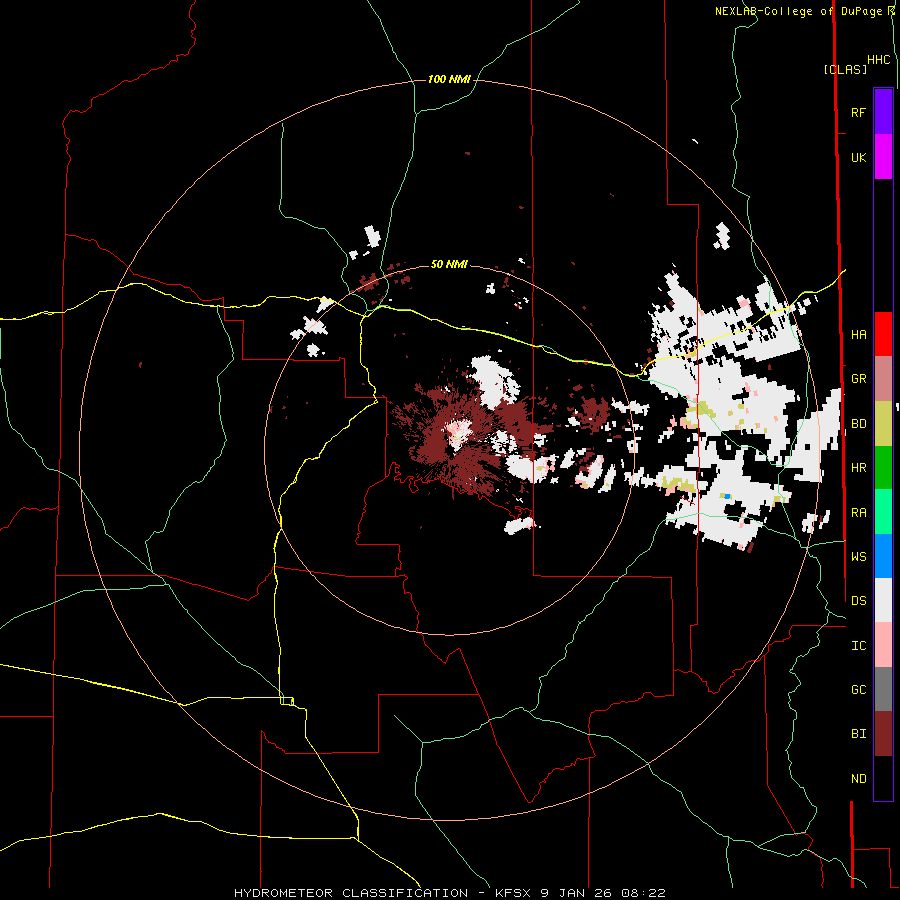Click the IC legend label
900x900 pixels.
pos(858,646)
